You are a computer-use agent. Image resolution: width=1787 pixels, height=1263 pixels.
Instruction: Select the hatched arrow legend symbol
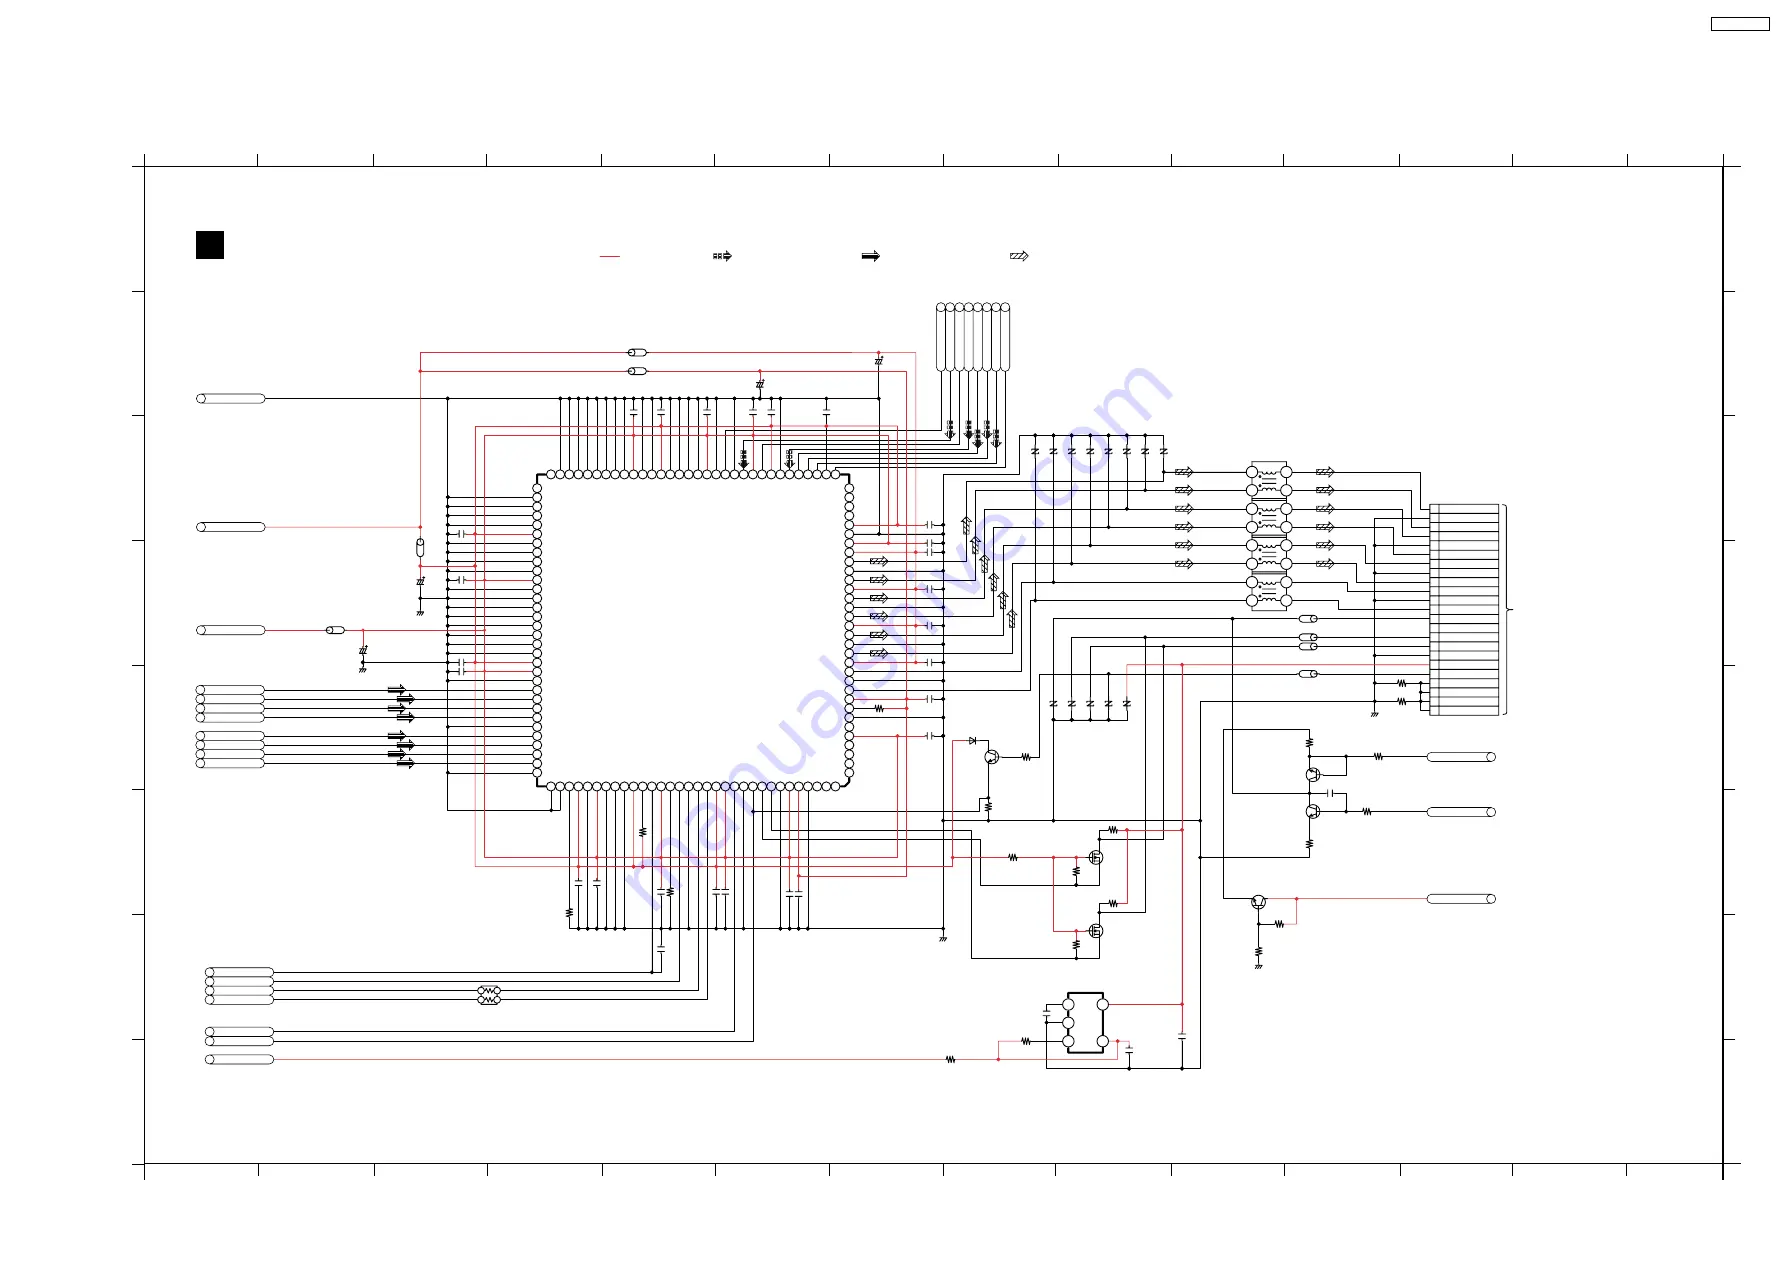[x=1019, y=256]
